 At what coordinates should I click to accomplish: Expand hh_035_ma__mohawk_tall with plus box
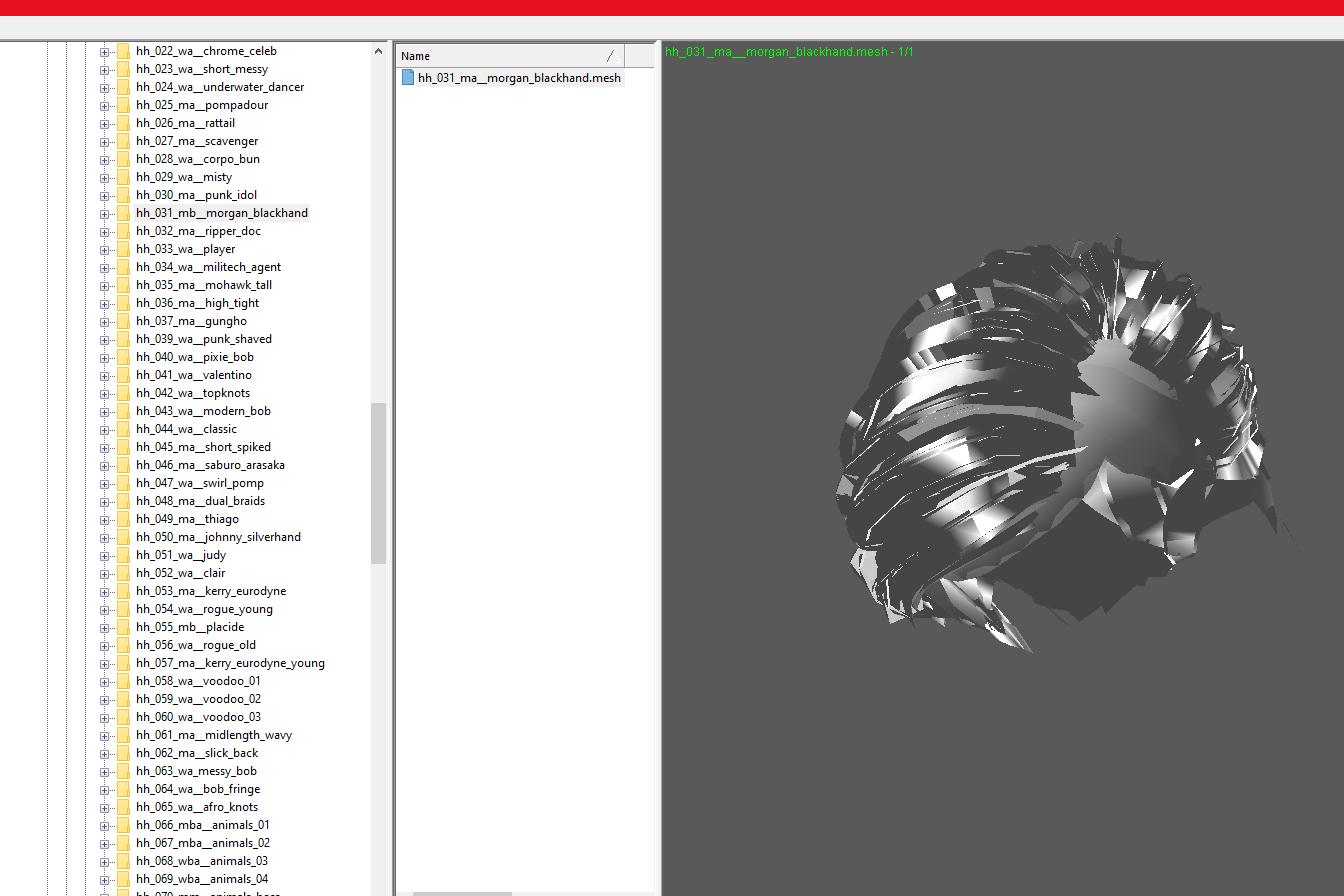coord(104,285)
